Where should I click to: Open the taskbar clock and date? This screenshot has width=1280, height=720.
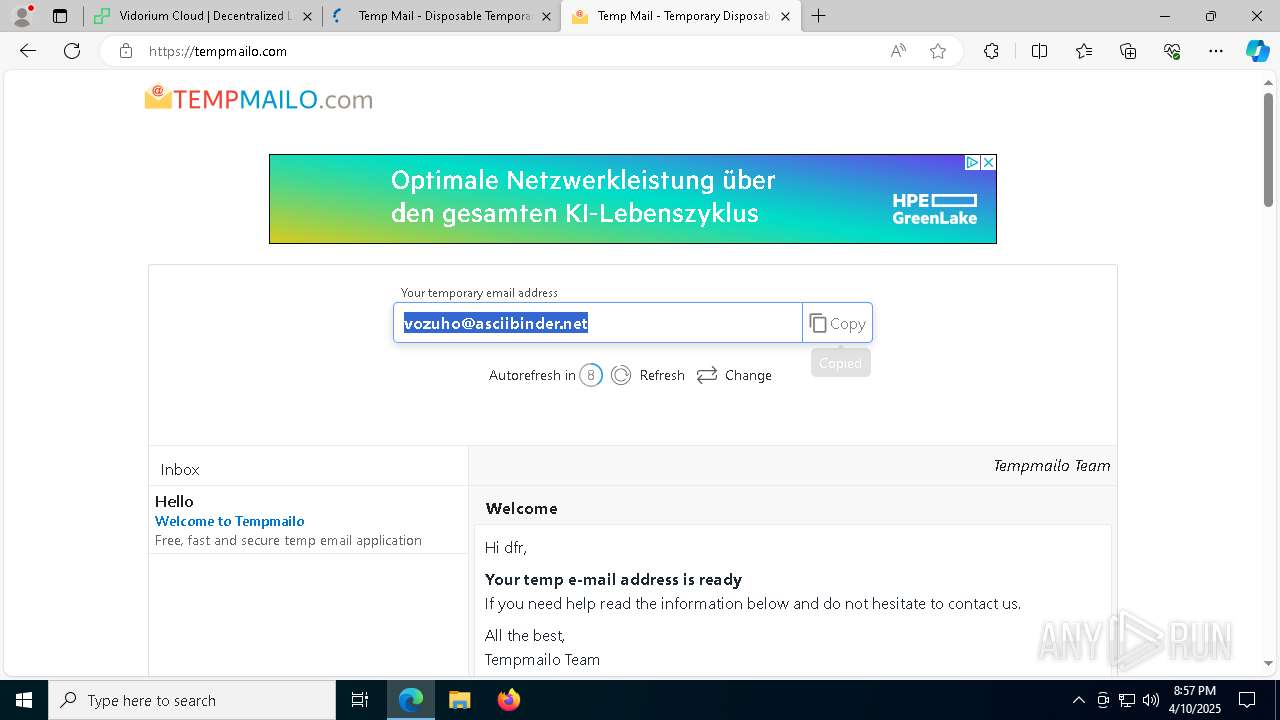1195,700
